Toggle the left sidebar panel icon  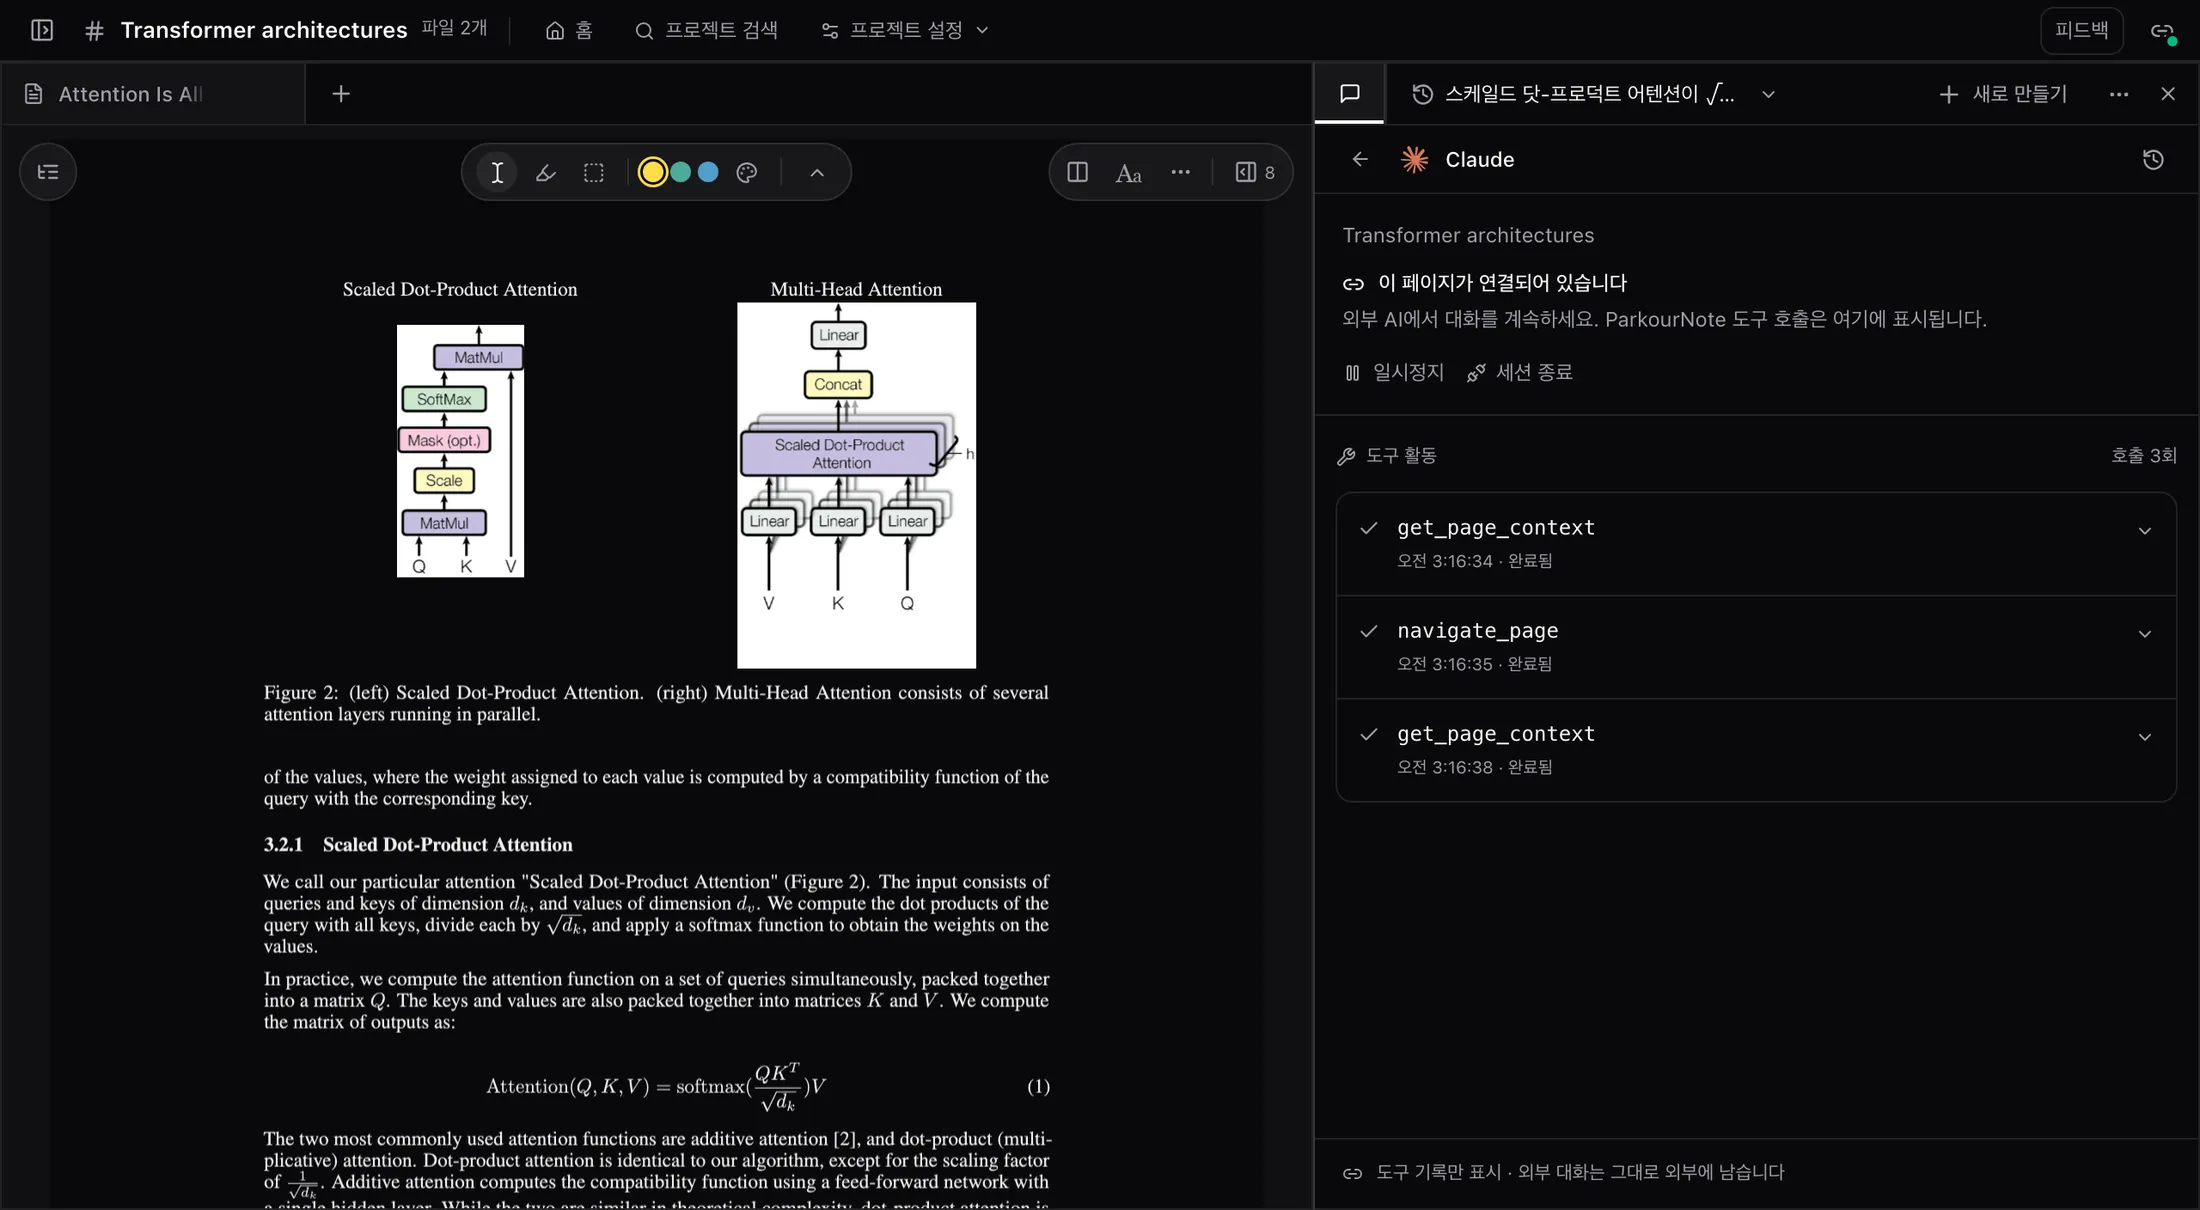[x=42, y=30]
